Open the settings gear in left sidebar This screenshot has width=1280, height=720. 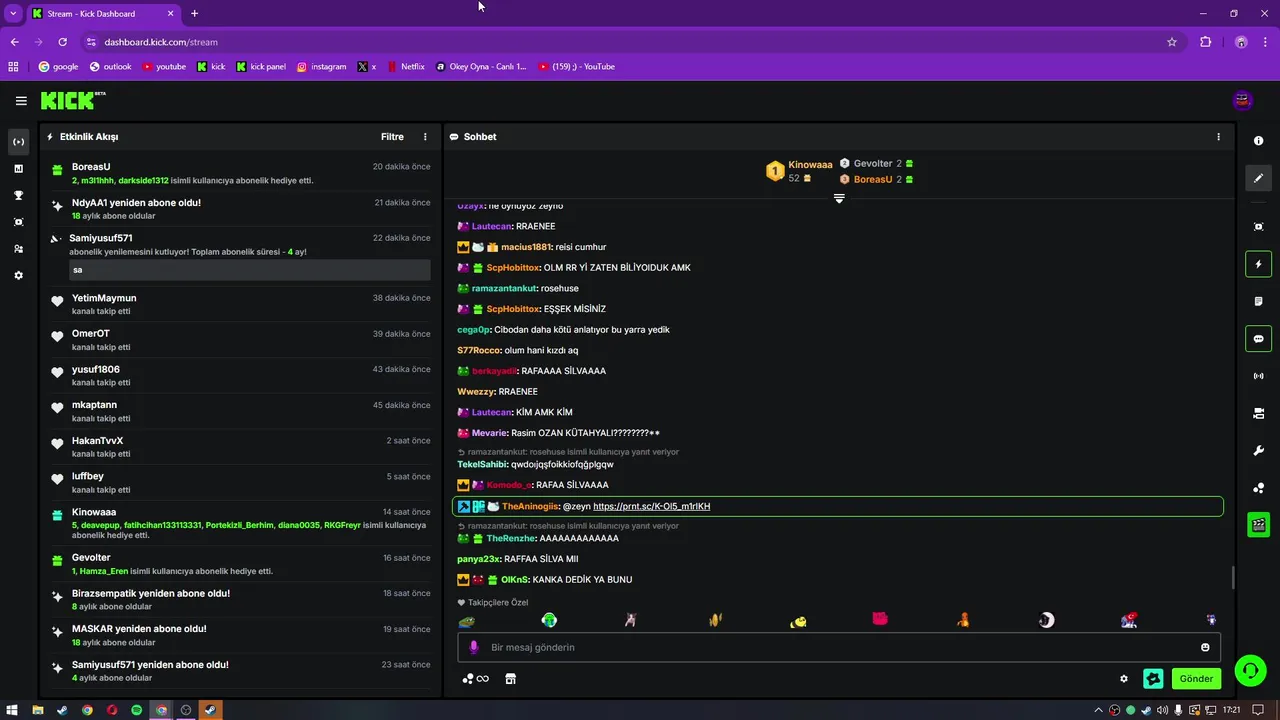18,275
